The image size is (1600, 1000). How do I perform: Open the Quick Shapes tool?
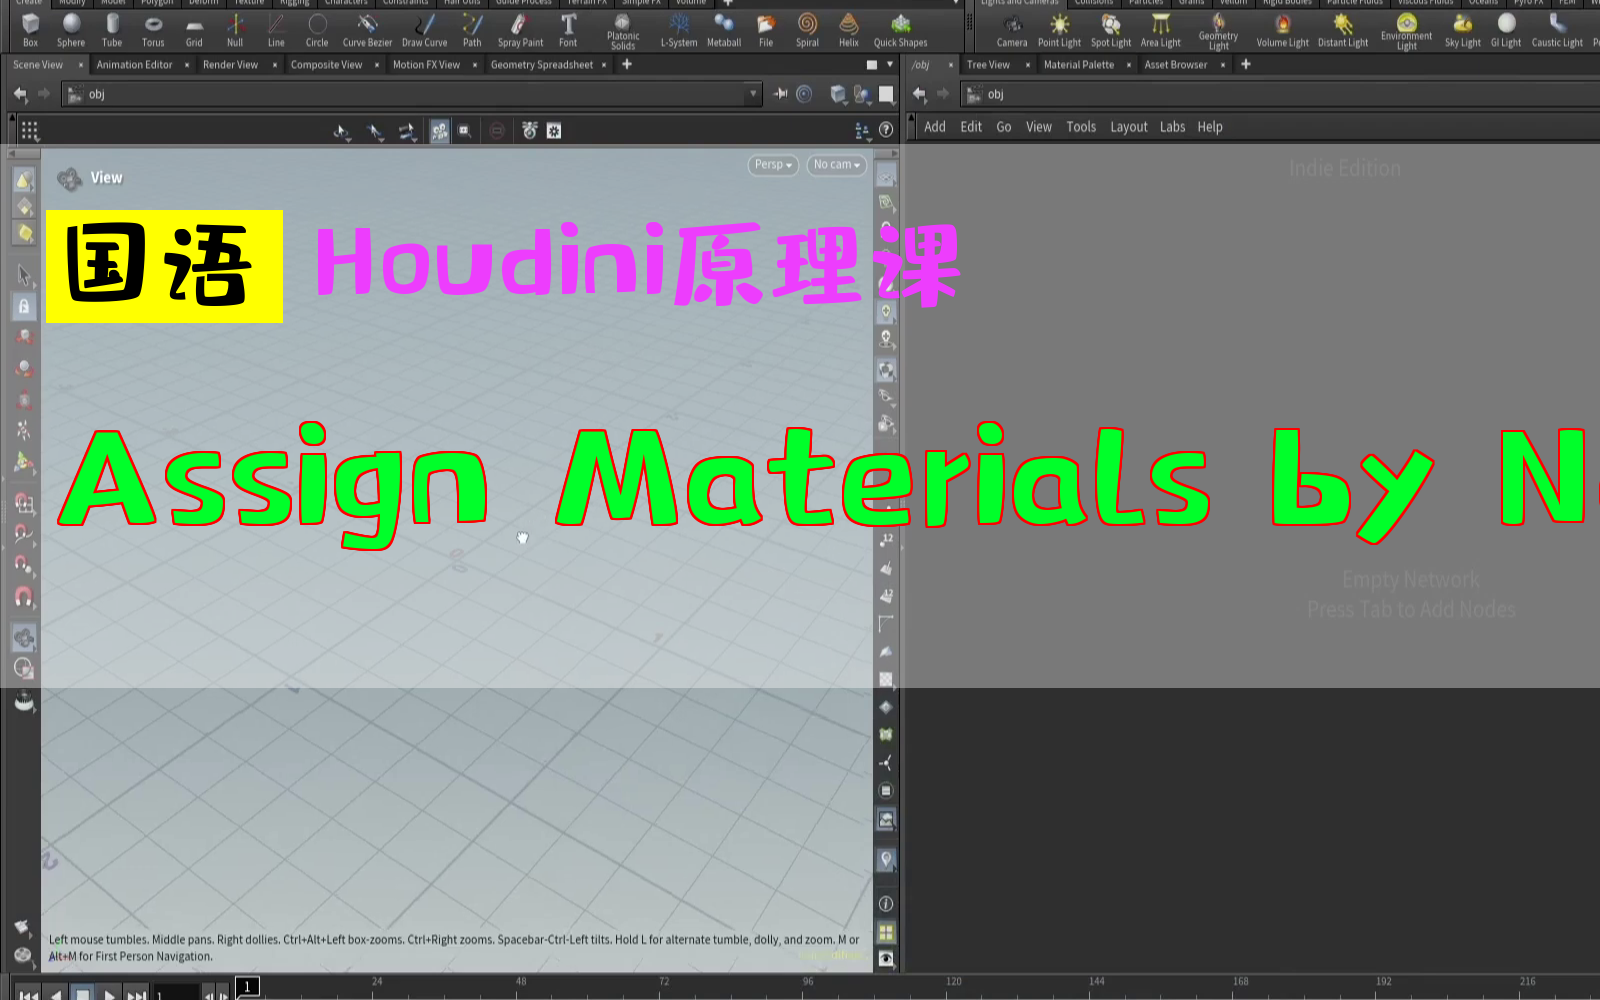click(900, 30)
